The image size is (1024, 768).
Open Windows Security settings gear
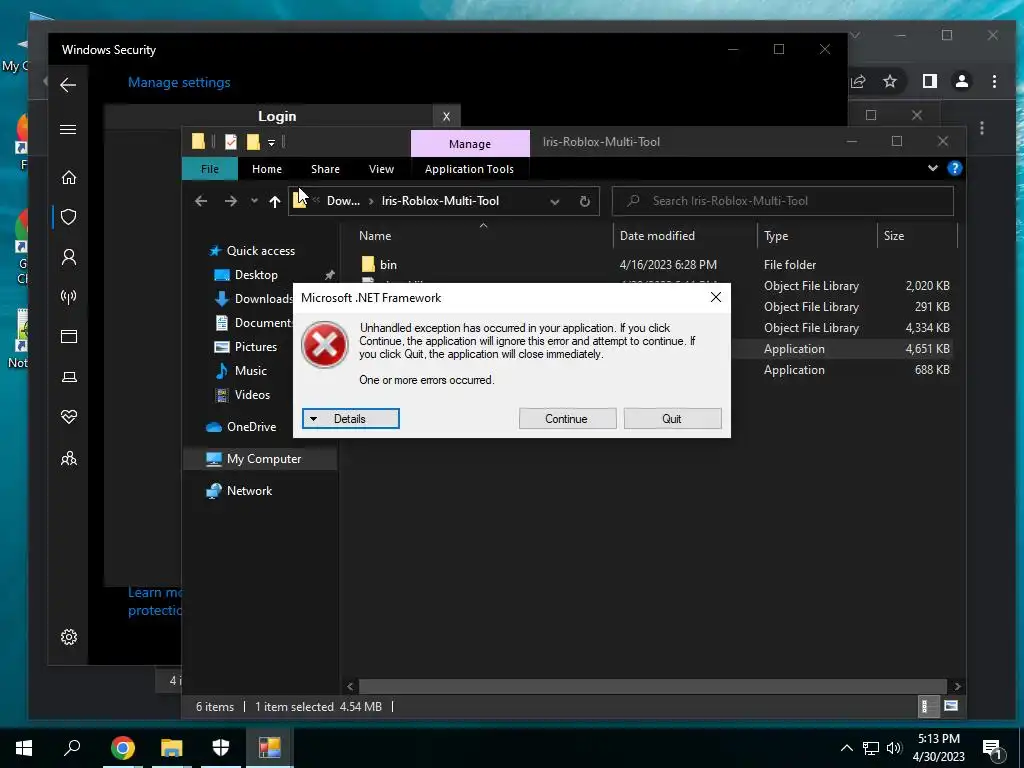(69, 637)
